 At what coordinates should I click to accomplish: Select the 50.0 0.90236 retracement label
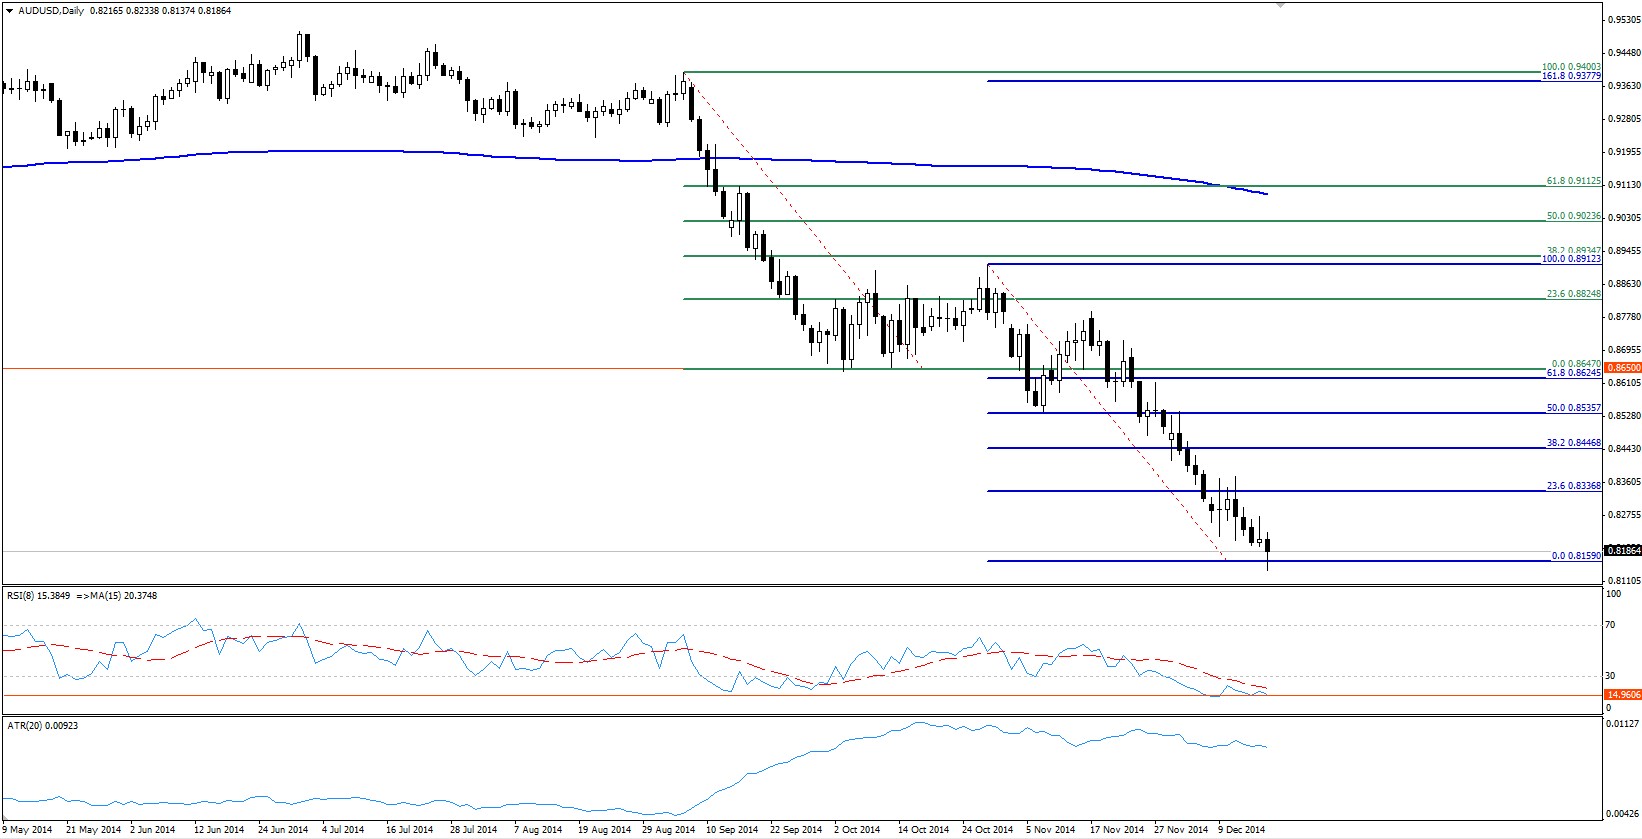click(x=1573, y=216)
